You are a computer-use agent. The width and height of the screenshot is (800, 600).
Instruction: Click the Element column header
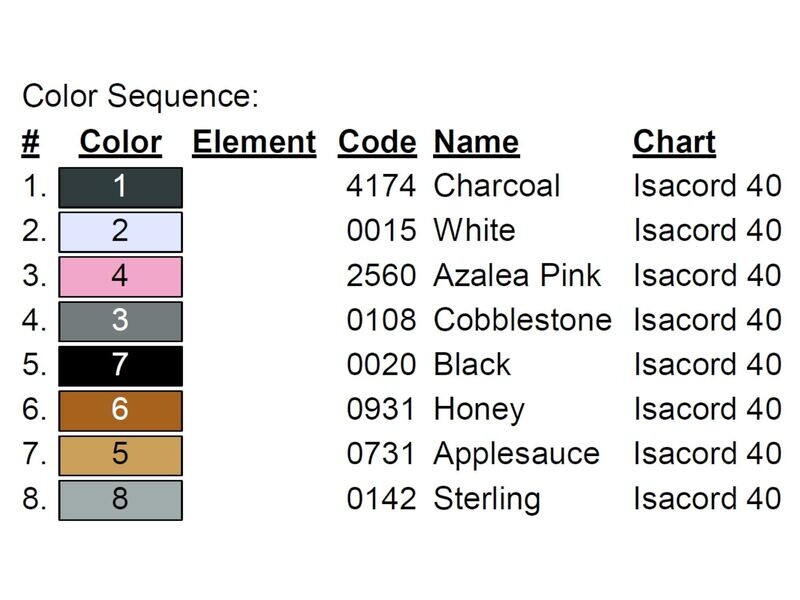tap(254, 142)
